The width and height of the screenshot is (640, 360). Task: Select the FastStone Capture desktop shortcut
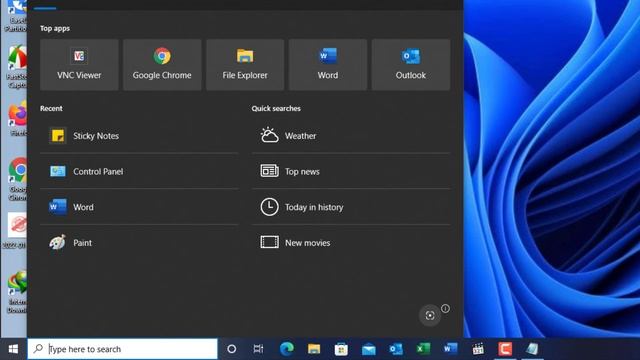coord(16,67)
